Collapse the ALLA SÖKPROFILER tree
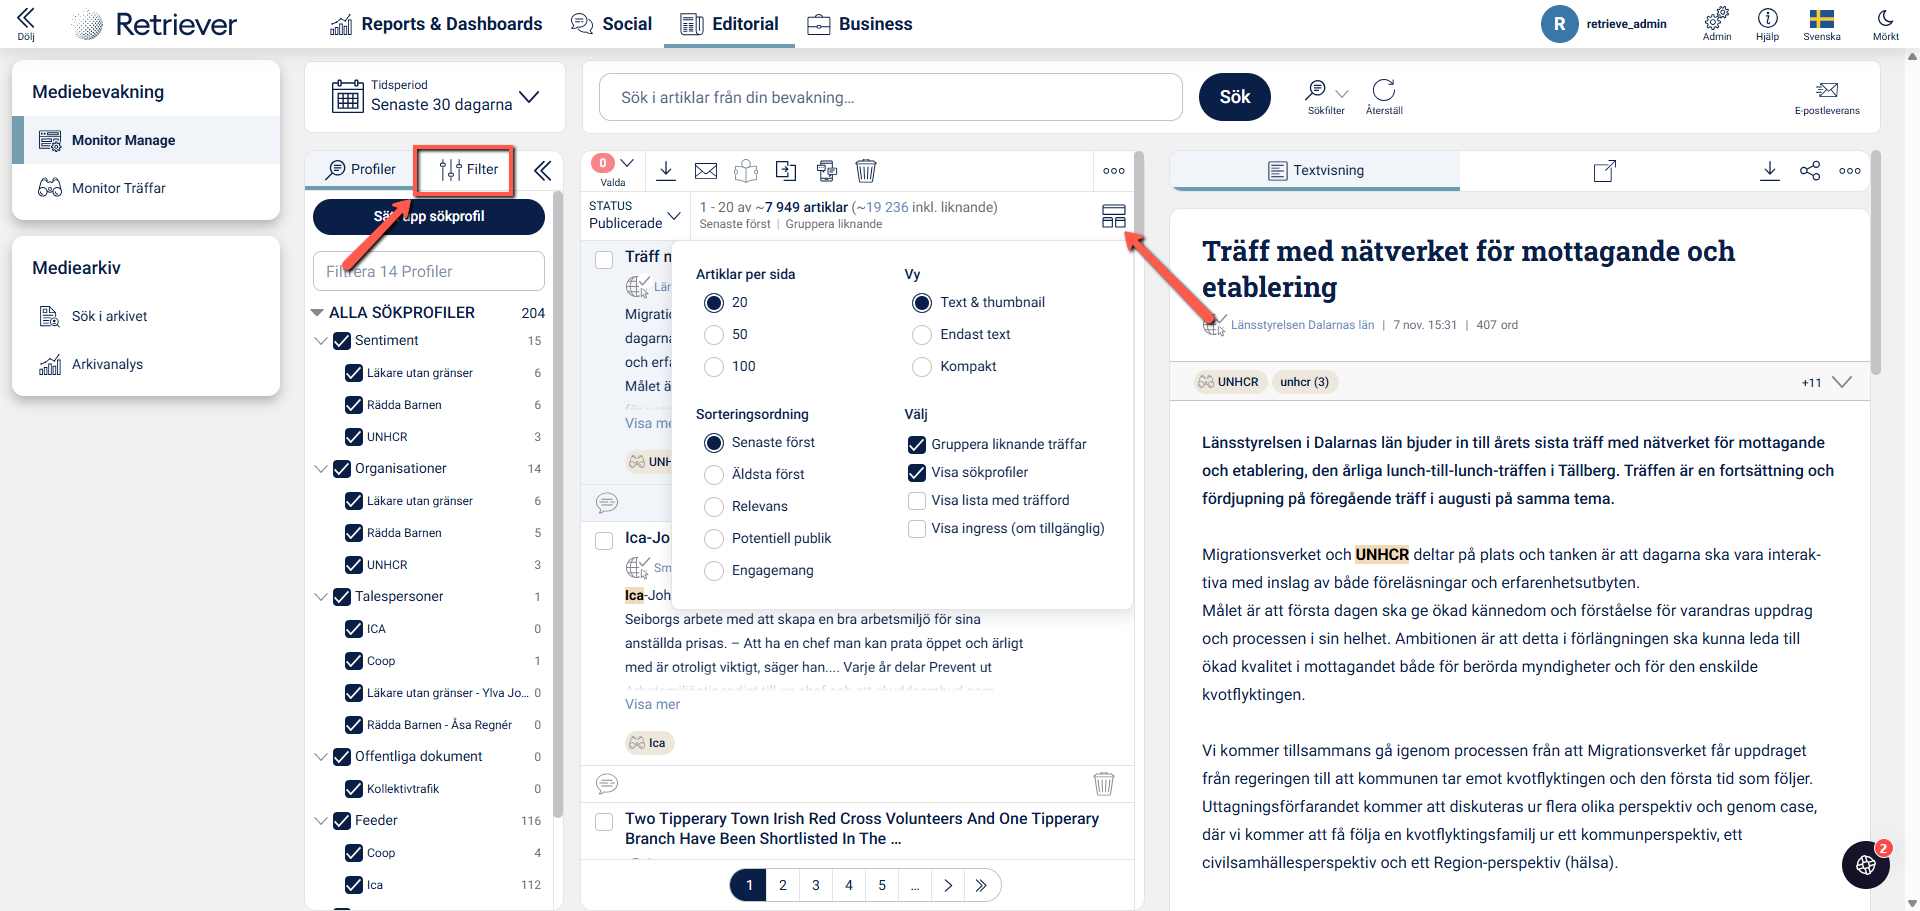The image size is (1920, 911). (x=318, y=313)
